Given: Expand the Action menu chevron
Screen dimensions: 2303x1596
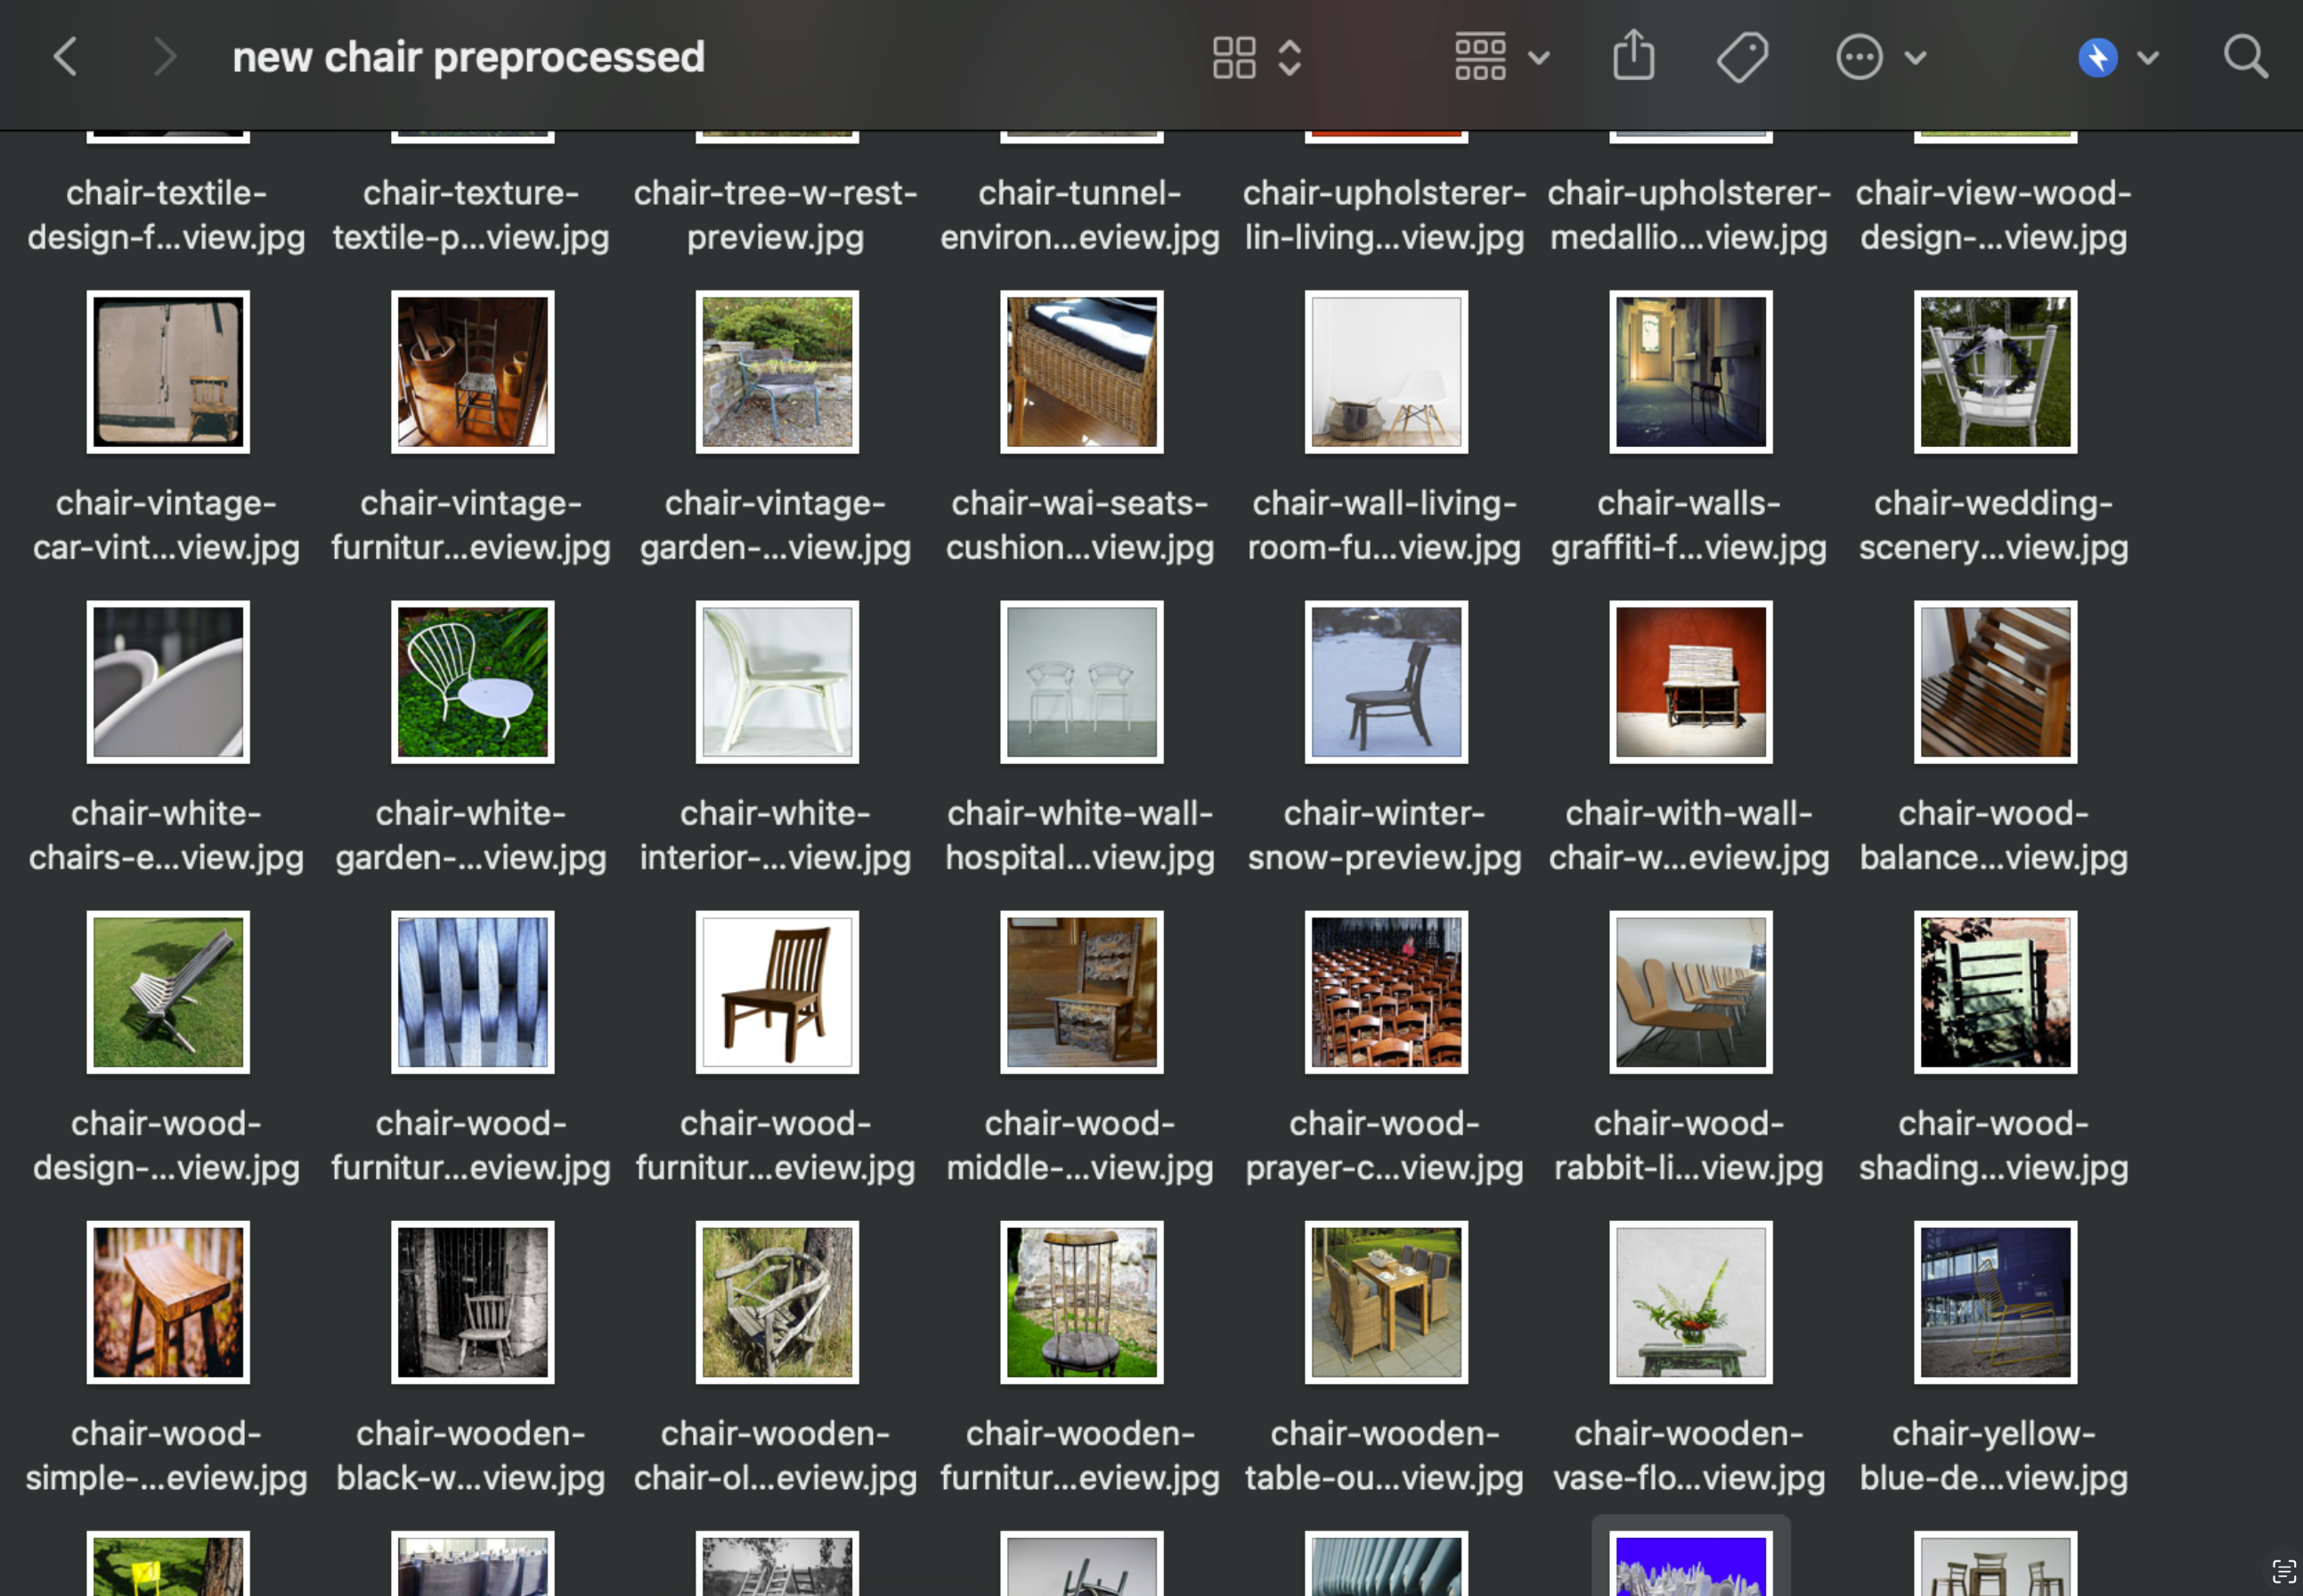Looking at the screenshot, I should [1915, 57].
